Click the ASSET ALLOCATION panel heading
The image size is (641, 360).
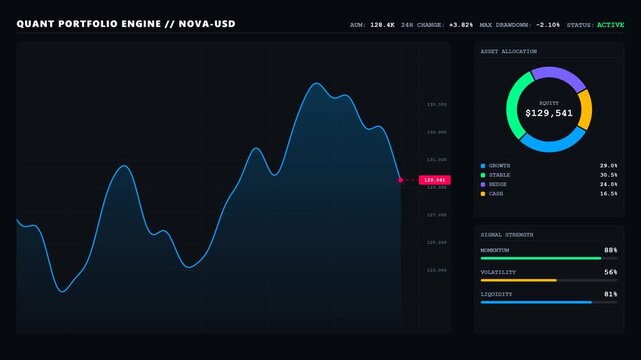(x=509, y=51)
